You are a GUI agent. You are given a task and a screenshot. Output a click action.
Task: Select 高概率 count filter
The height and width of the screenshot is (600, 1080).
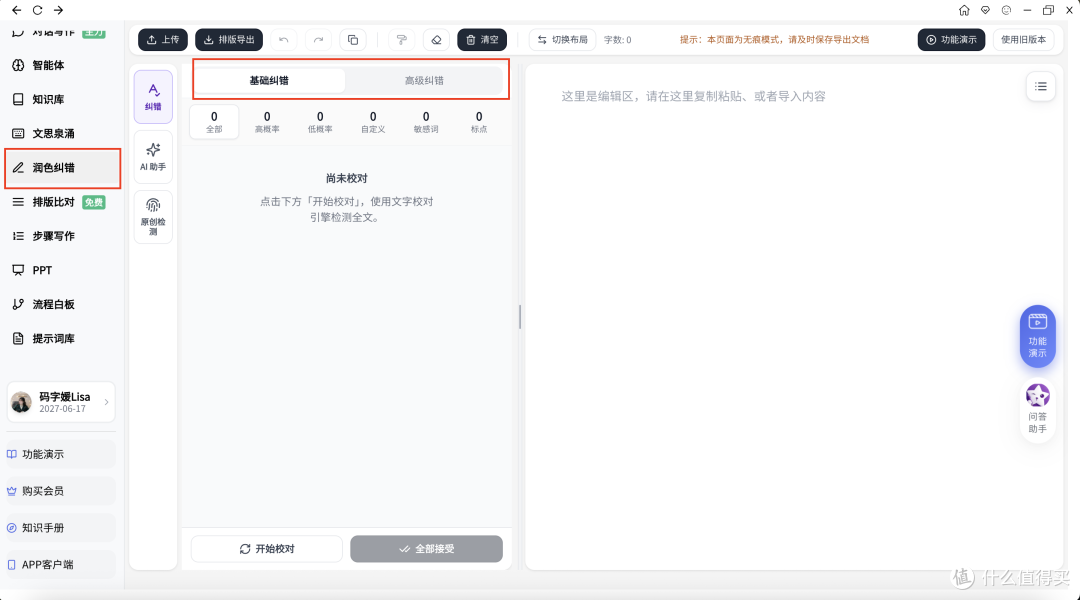click(x=267, y=122)
